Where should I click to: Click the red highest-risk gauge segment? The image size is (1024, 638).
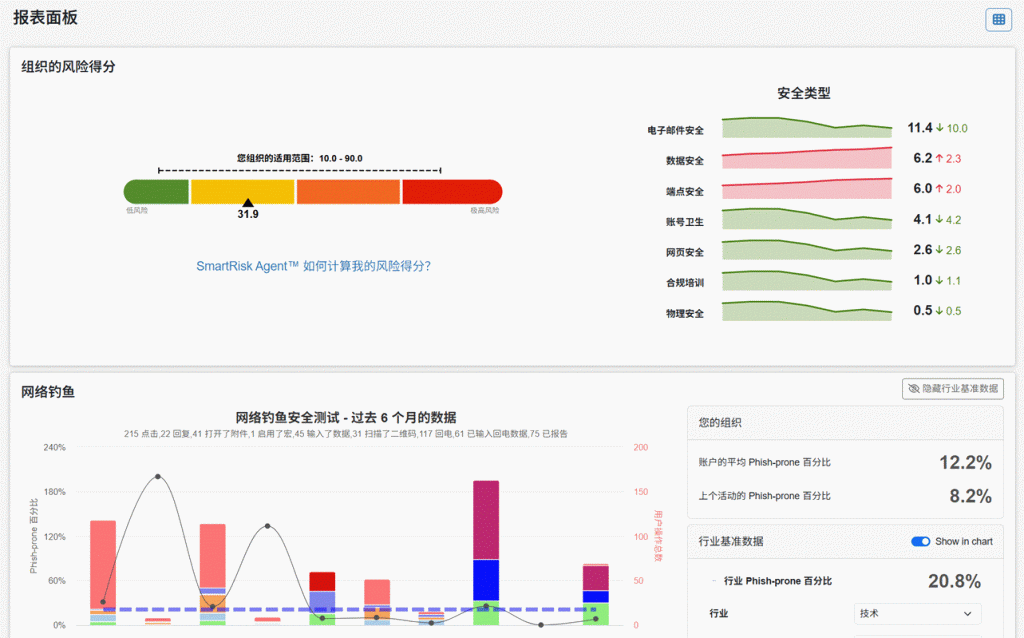pos(451,192)
